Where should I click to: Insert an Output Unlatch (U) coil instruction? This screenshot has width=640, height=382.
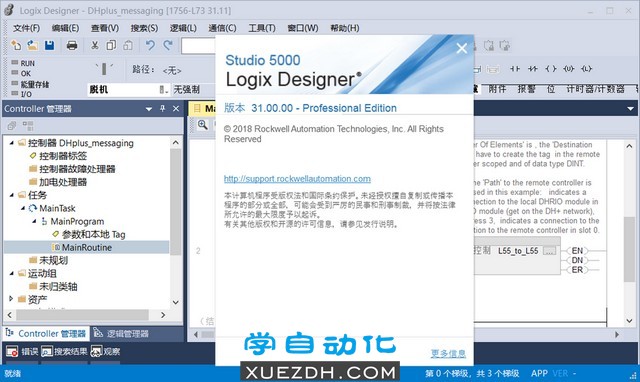click(569, 69)
